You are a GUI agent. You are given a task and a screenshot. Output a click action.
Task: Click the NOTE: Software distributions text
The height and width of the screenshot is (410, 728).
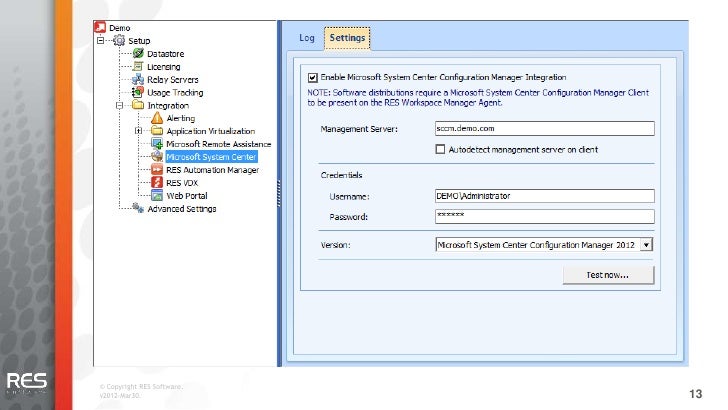478,98
